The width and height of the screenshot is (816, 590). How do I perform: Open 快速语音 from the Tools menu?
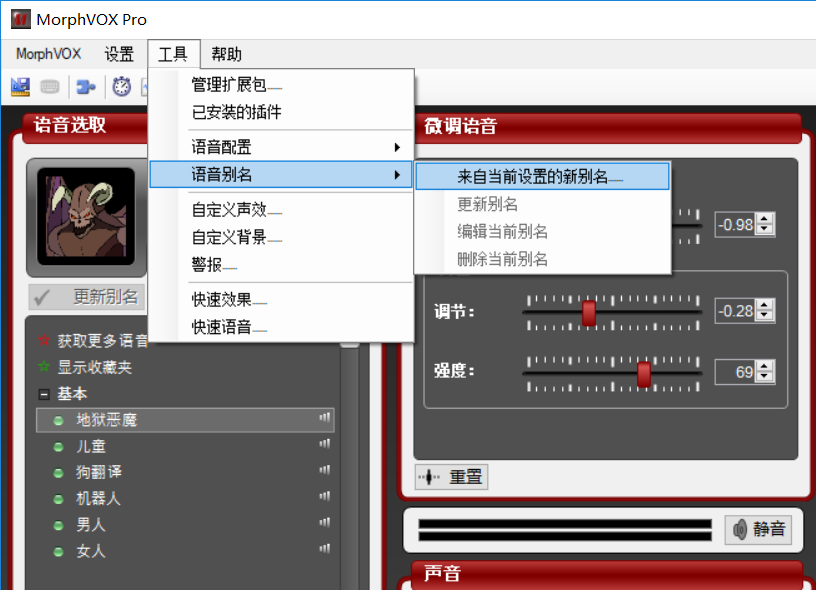pyautogui.click(x=282, y=327)
